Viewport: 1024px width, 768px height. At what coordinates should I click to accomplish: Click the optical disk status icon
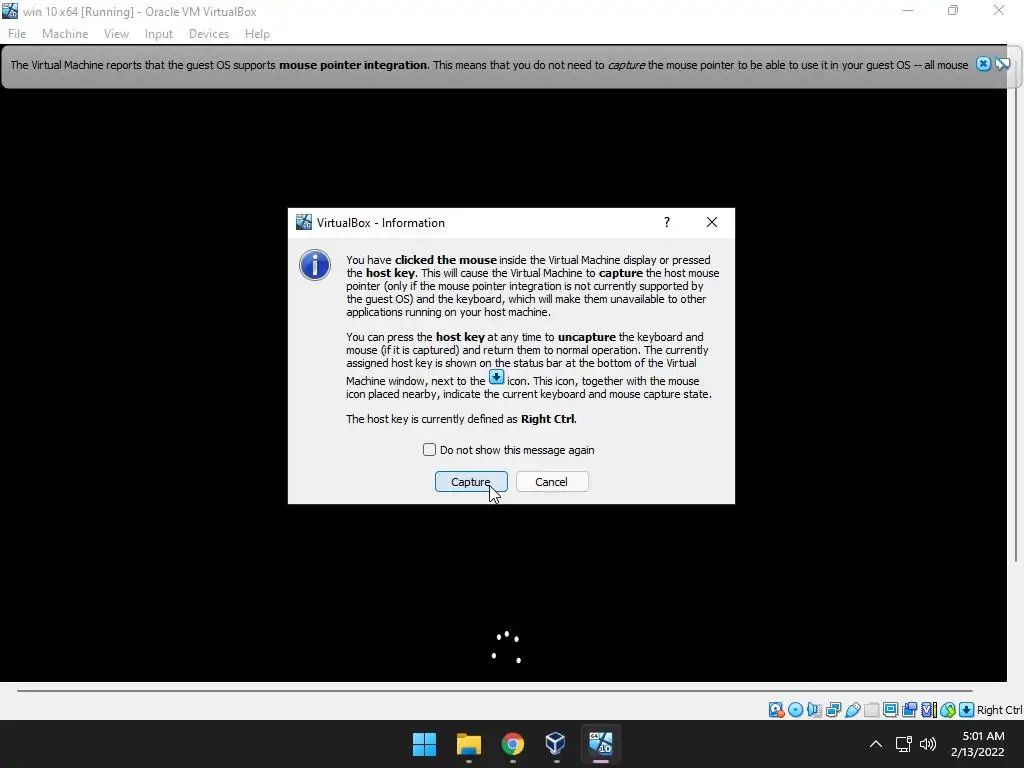pos(795,710)
